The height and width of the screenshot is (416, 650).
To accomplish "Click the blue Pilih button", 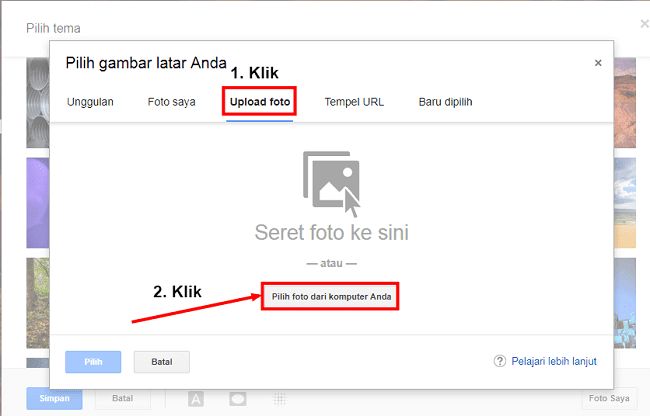I will [x=93, y=362].
